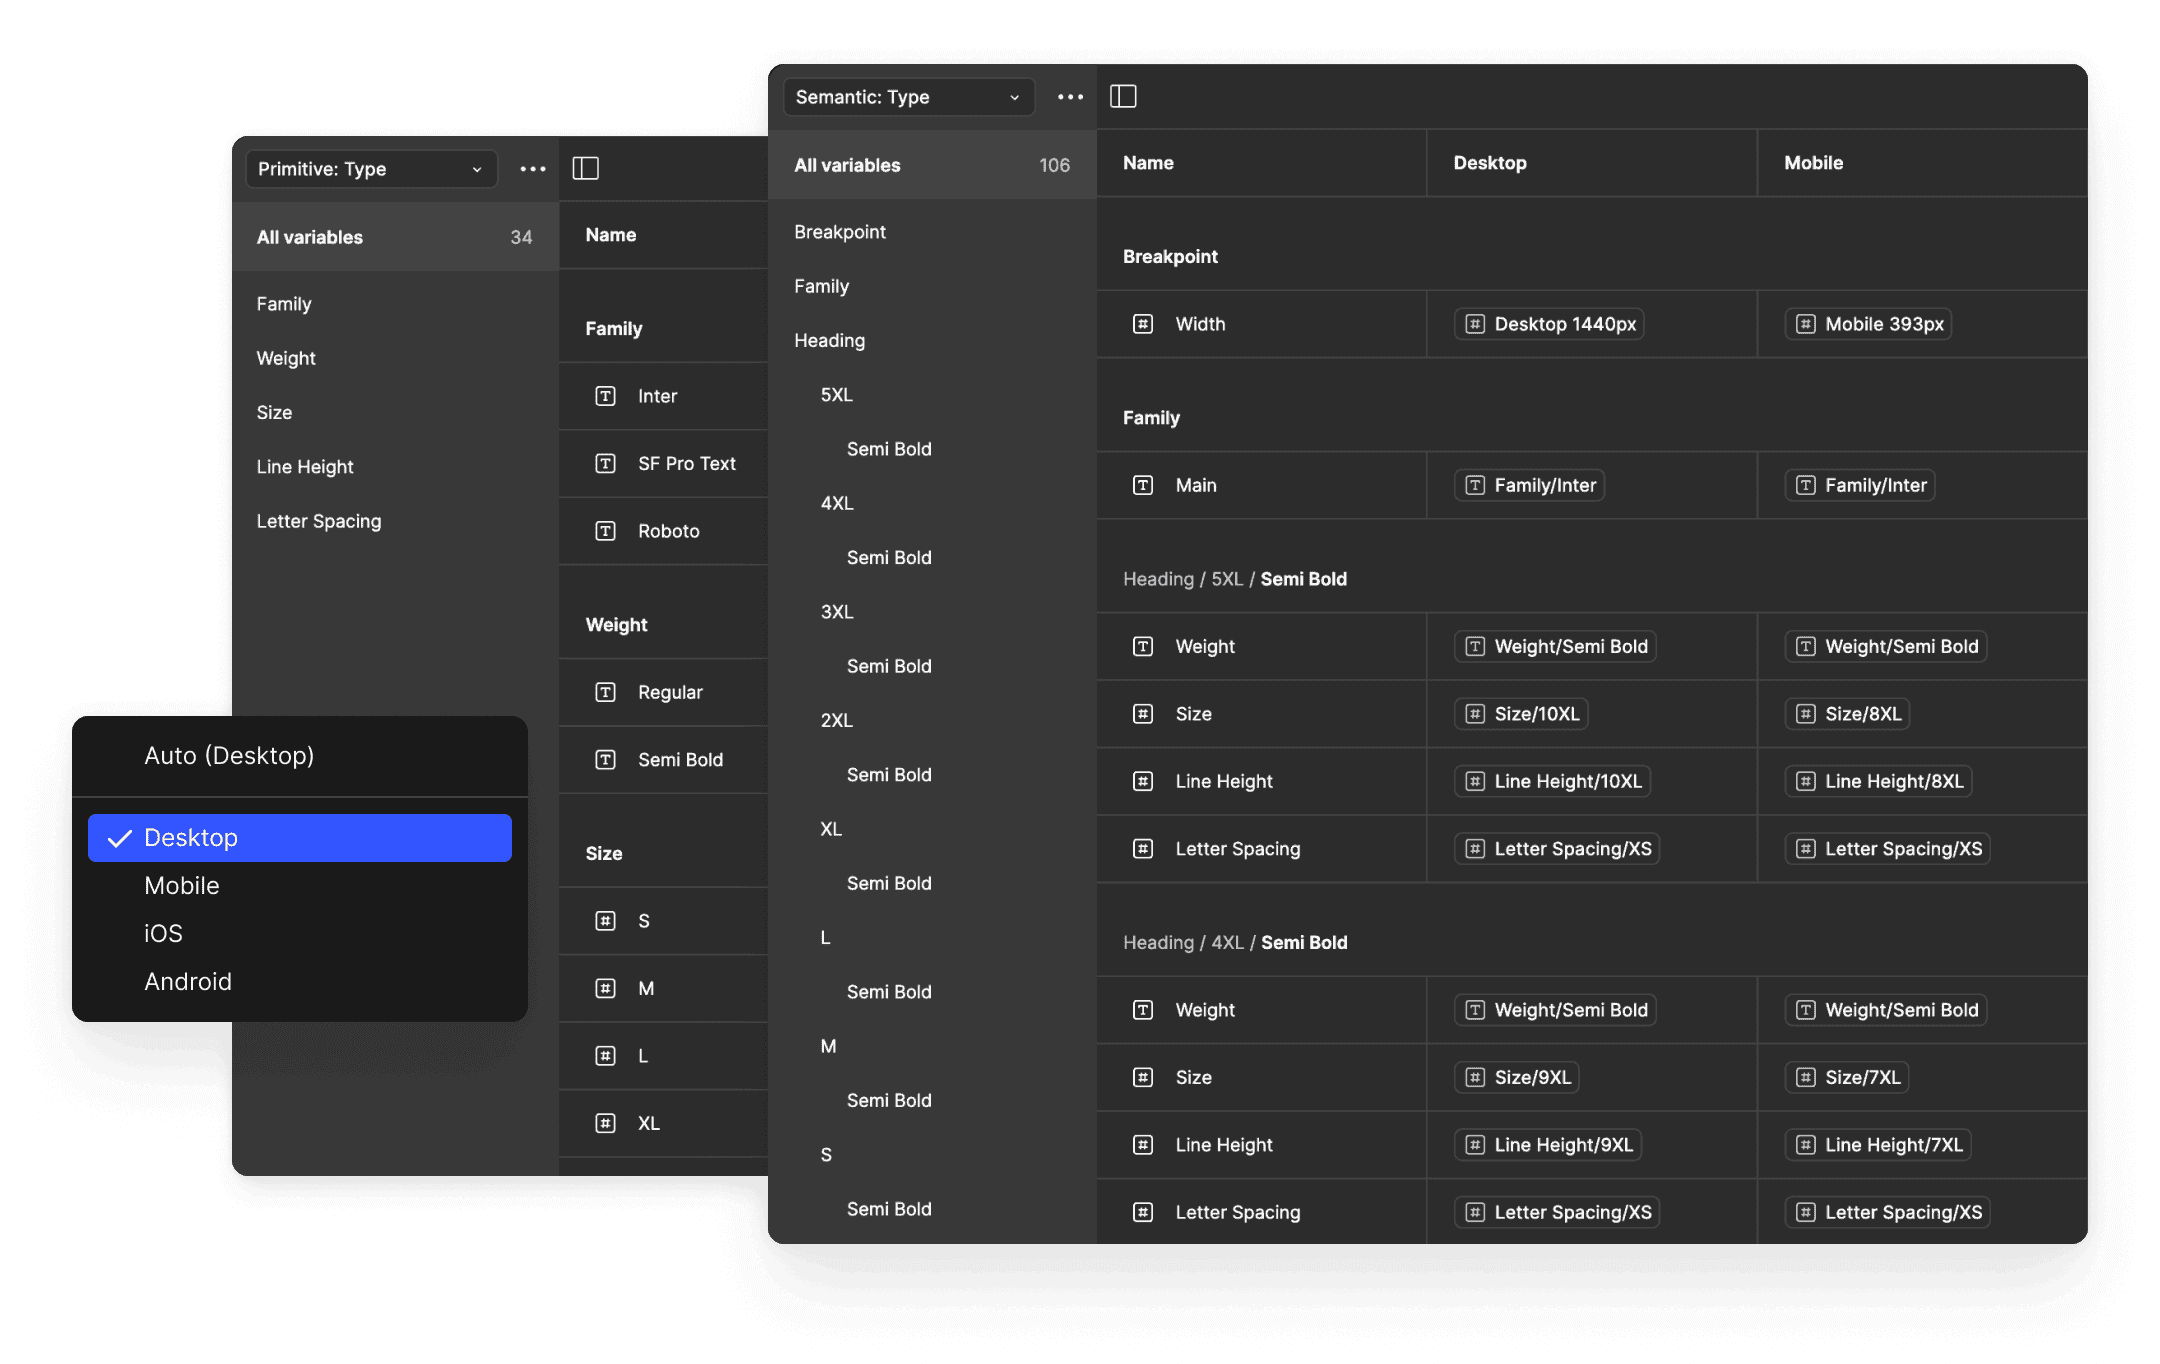Viewport: 2160px width, 1364px height.
Task: Click the Mobile Size/8XL alias chip
Action: 1848,714
